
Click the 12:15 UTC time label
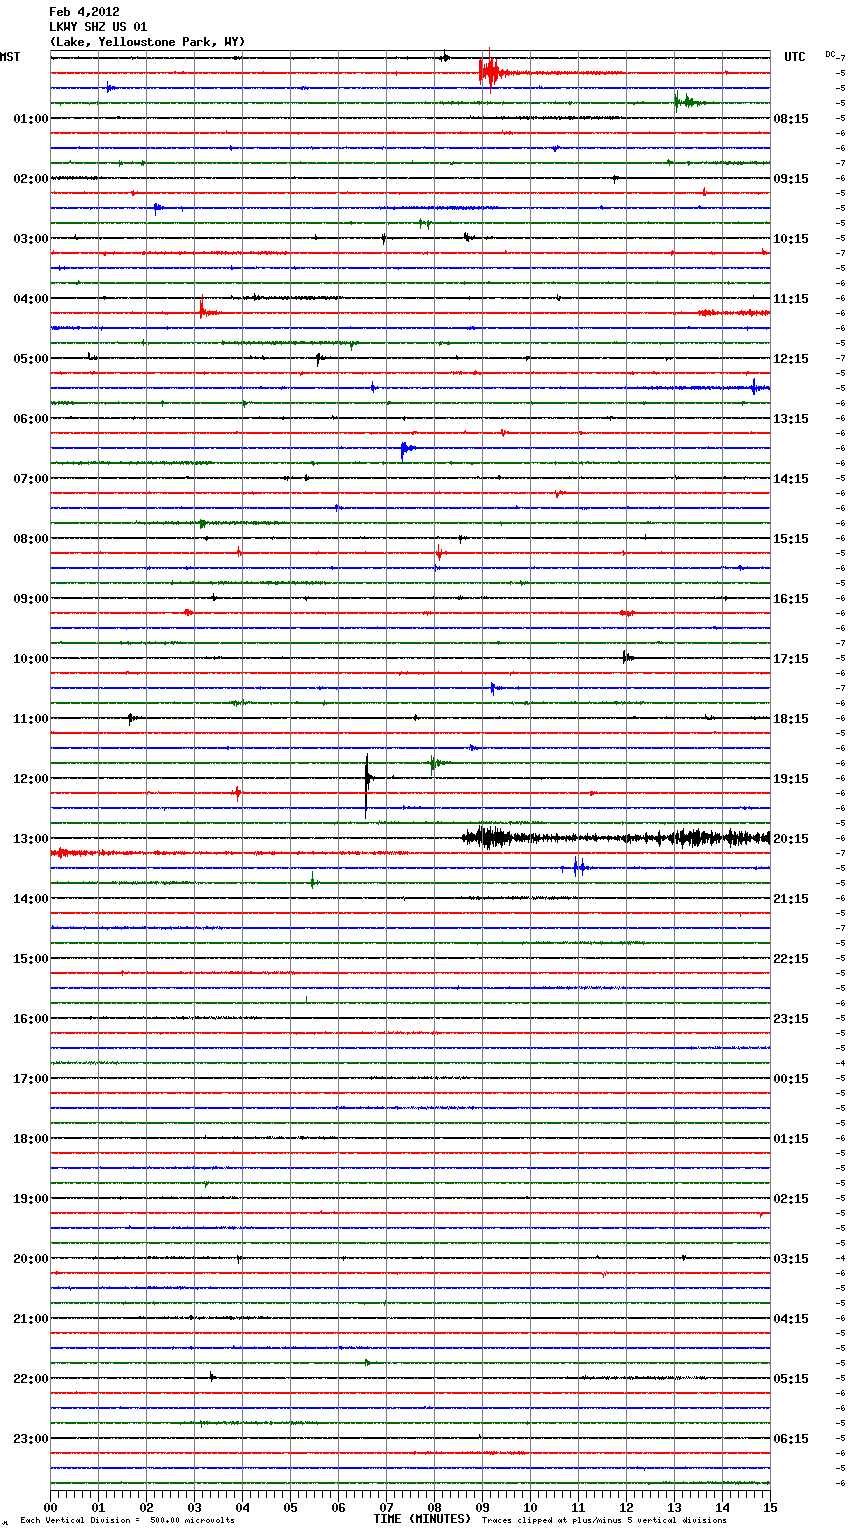(791, 358)
